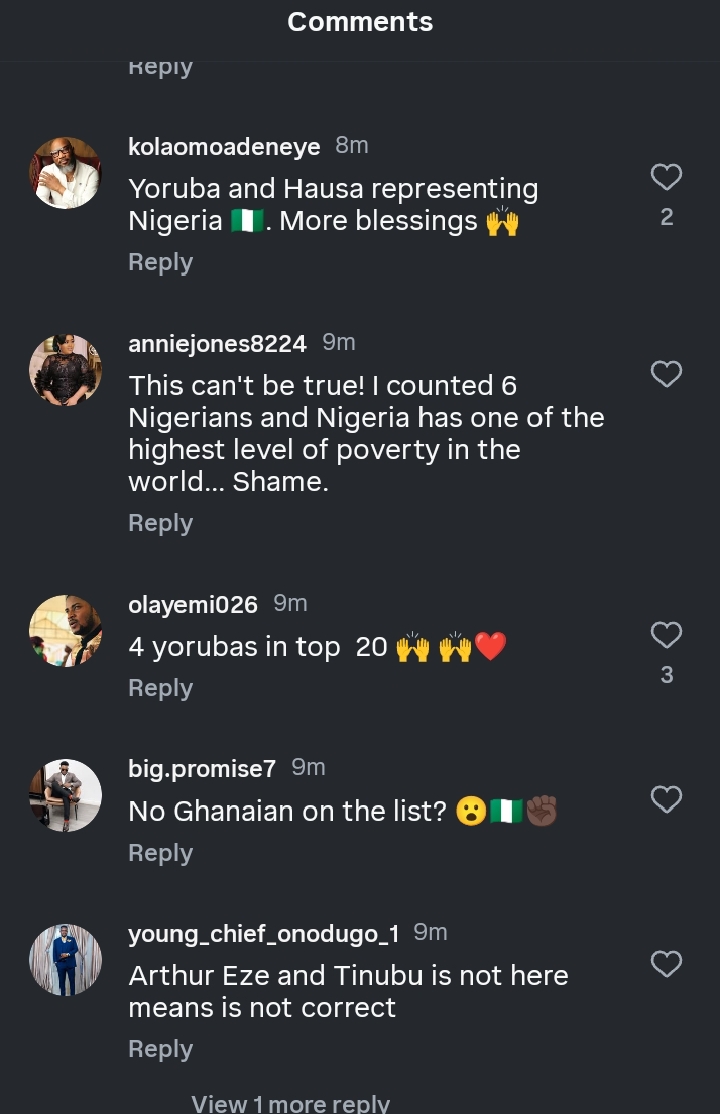Open the anniejones8224 username link
This screenshot has height=1114, width=720.
(217, 344)
